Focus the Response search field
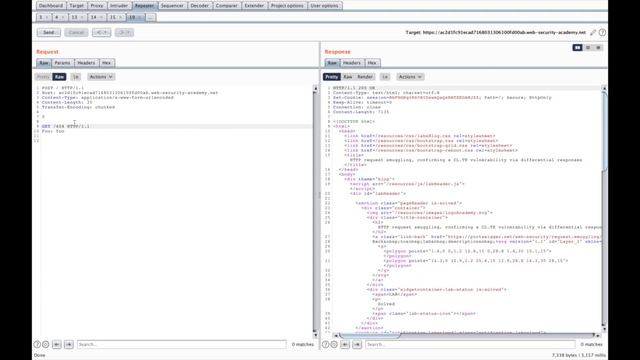Viewport: 640px width, 360px height. coord(470,344)
